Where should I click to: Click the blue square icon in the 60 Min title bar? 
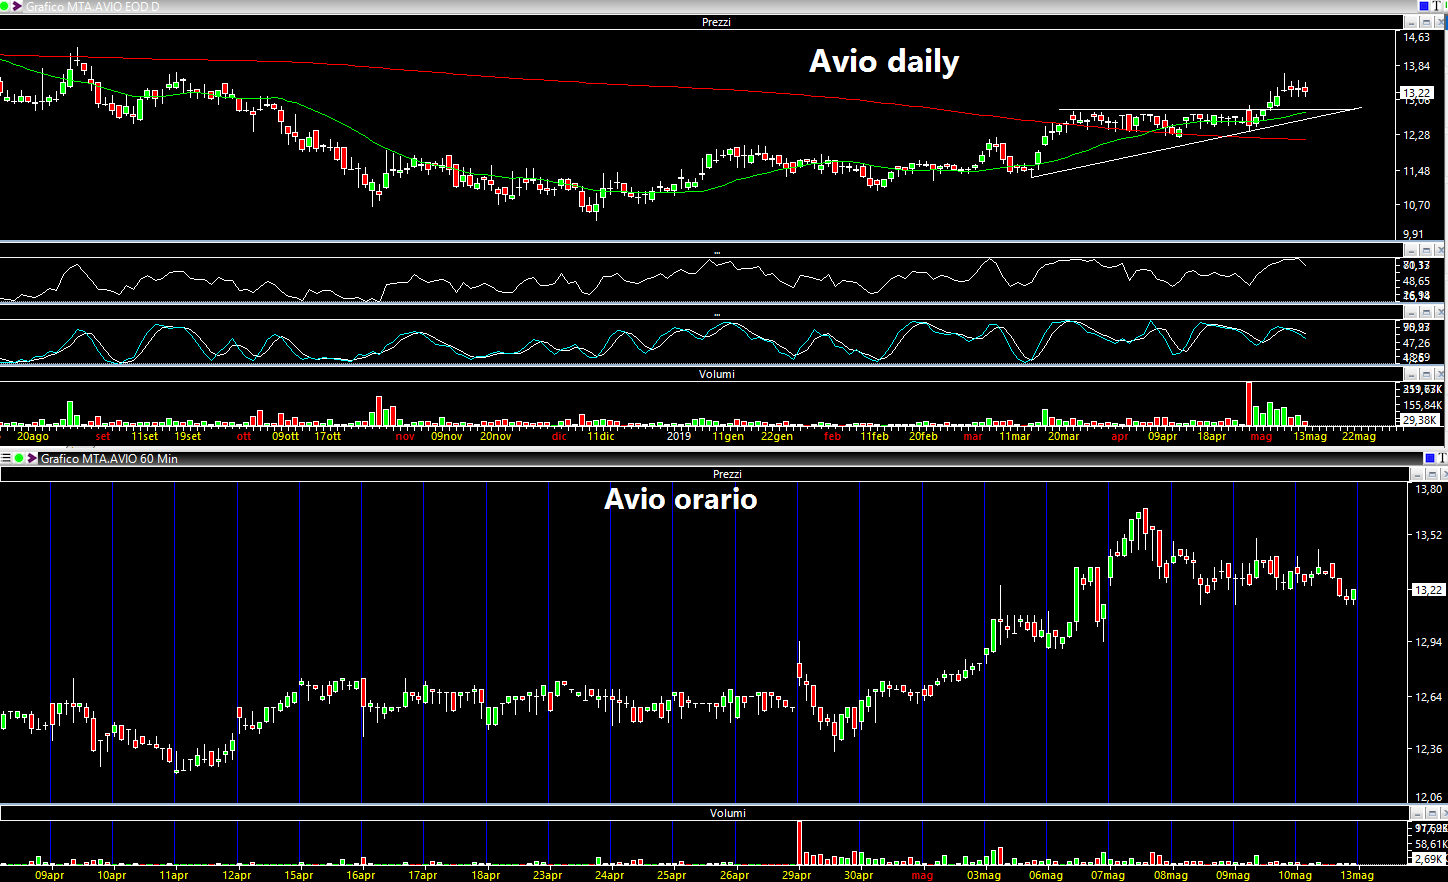(x=1430, y=458)
